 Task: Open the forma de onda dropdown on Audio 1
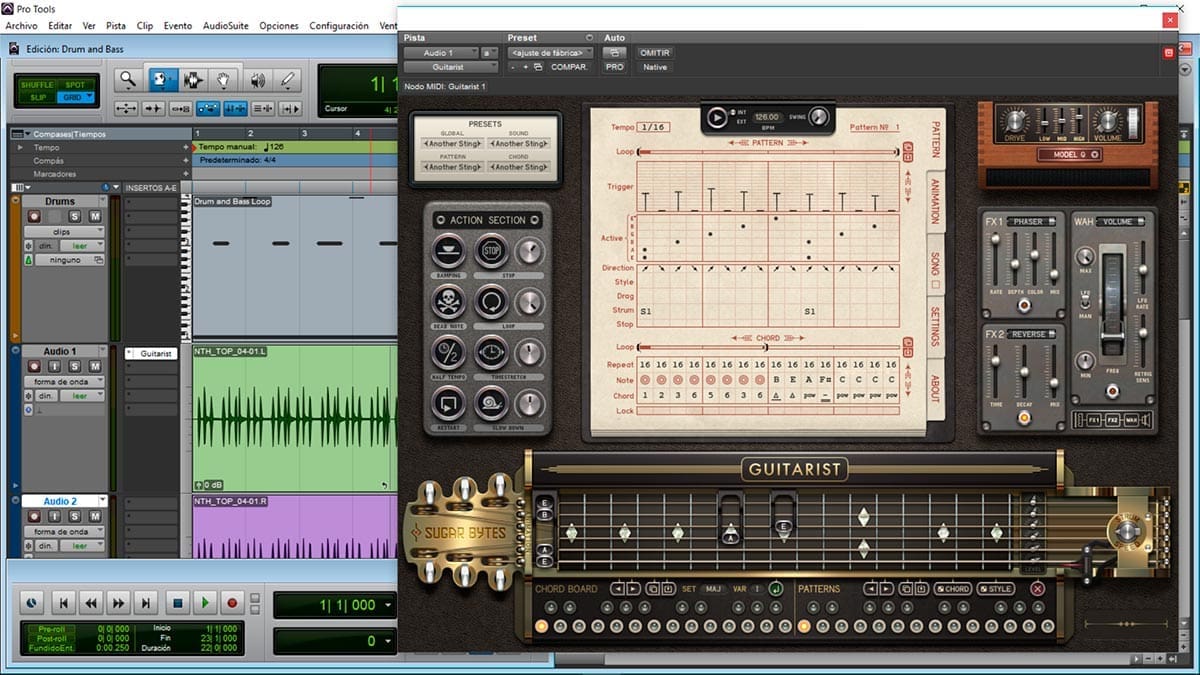click(63, 382)
